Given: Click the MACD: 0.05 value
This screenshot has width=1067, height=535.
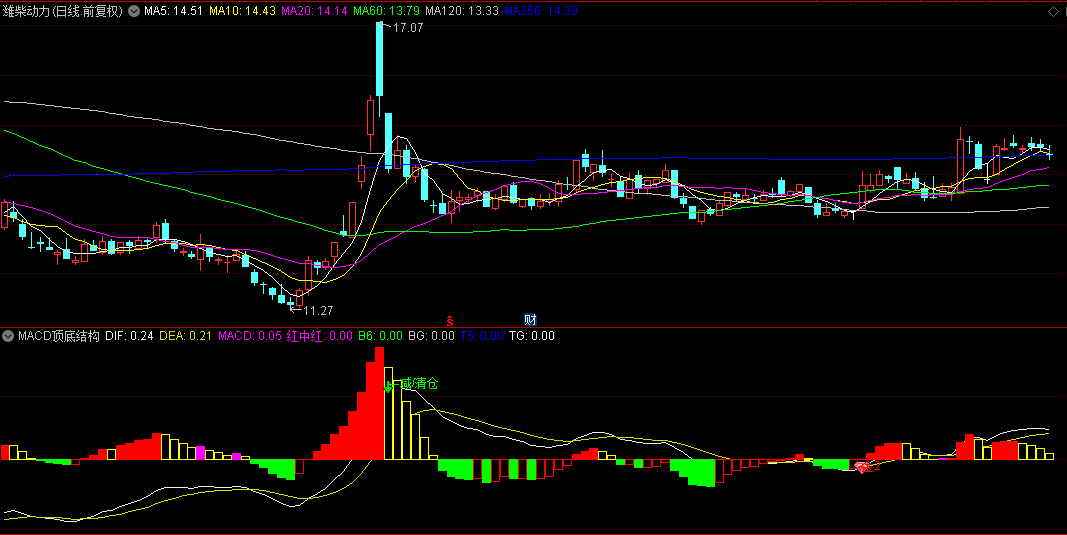Looking at the screenshot, I should click(x=250, y=336).
